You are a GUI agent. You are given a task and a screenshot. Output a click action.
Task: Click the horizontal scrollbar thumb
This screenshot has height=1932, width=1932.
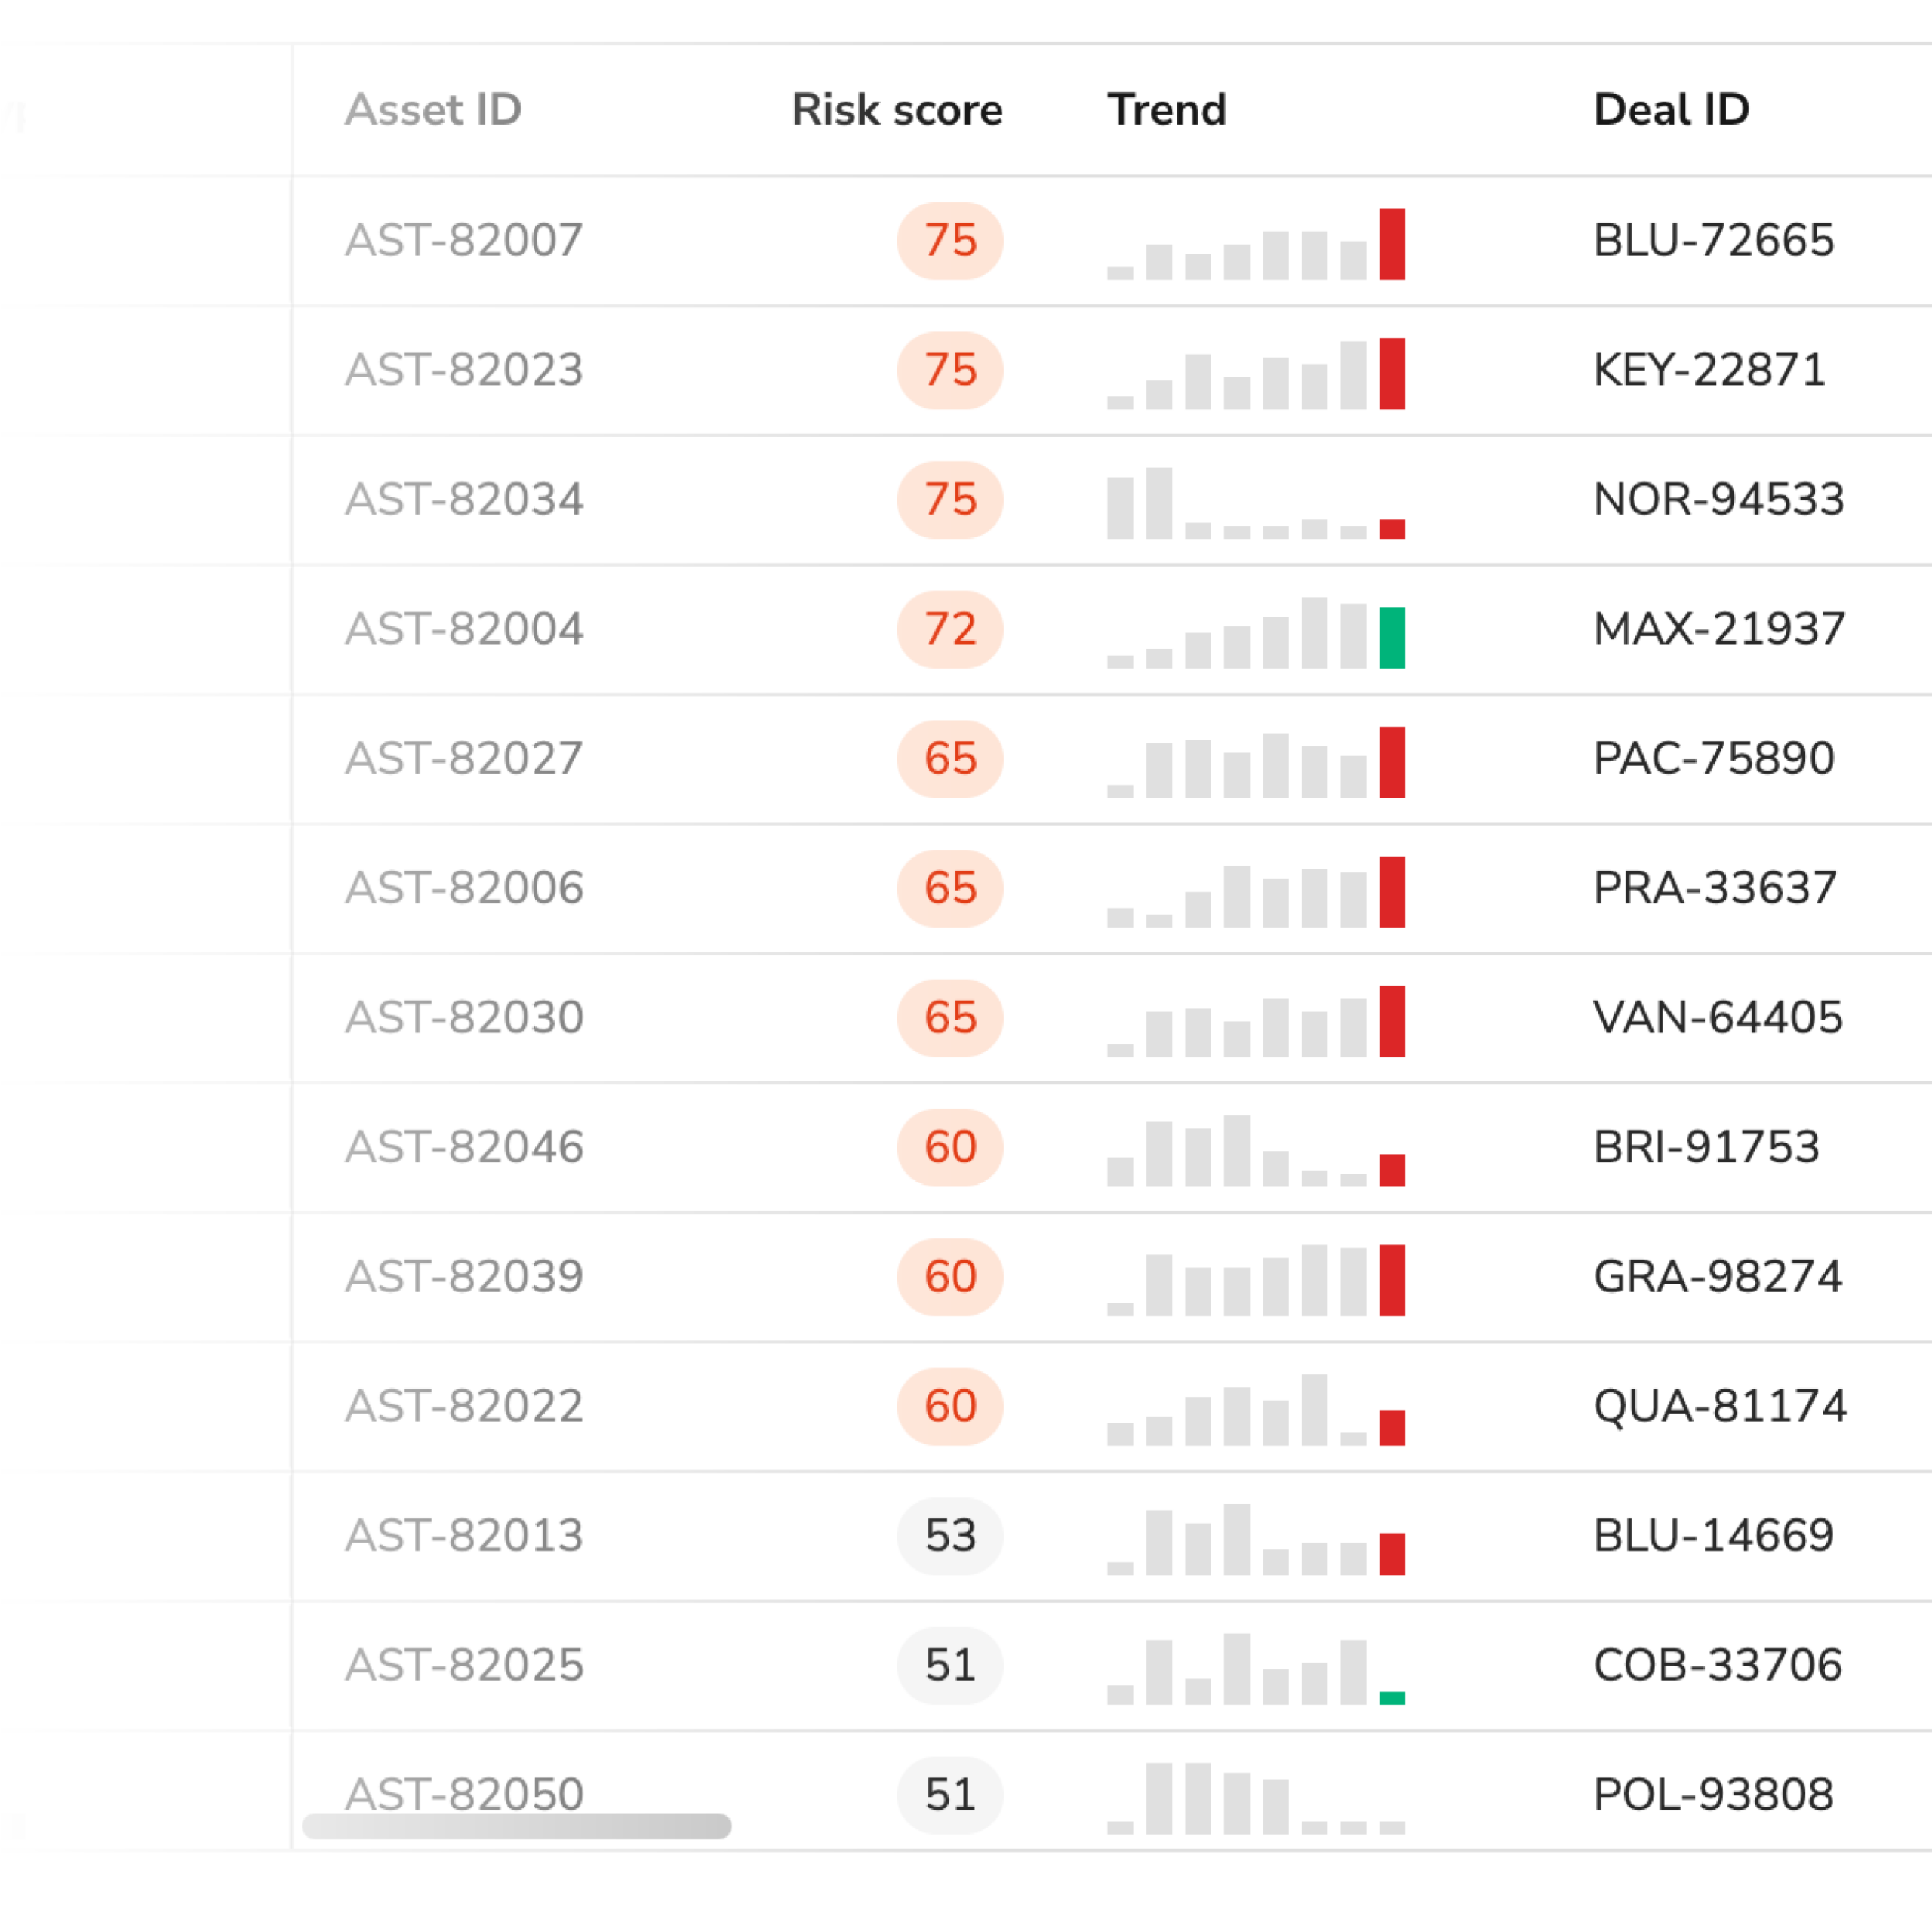click(x=517, y=1826)
